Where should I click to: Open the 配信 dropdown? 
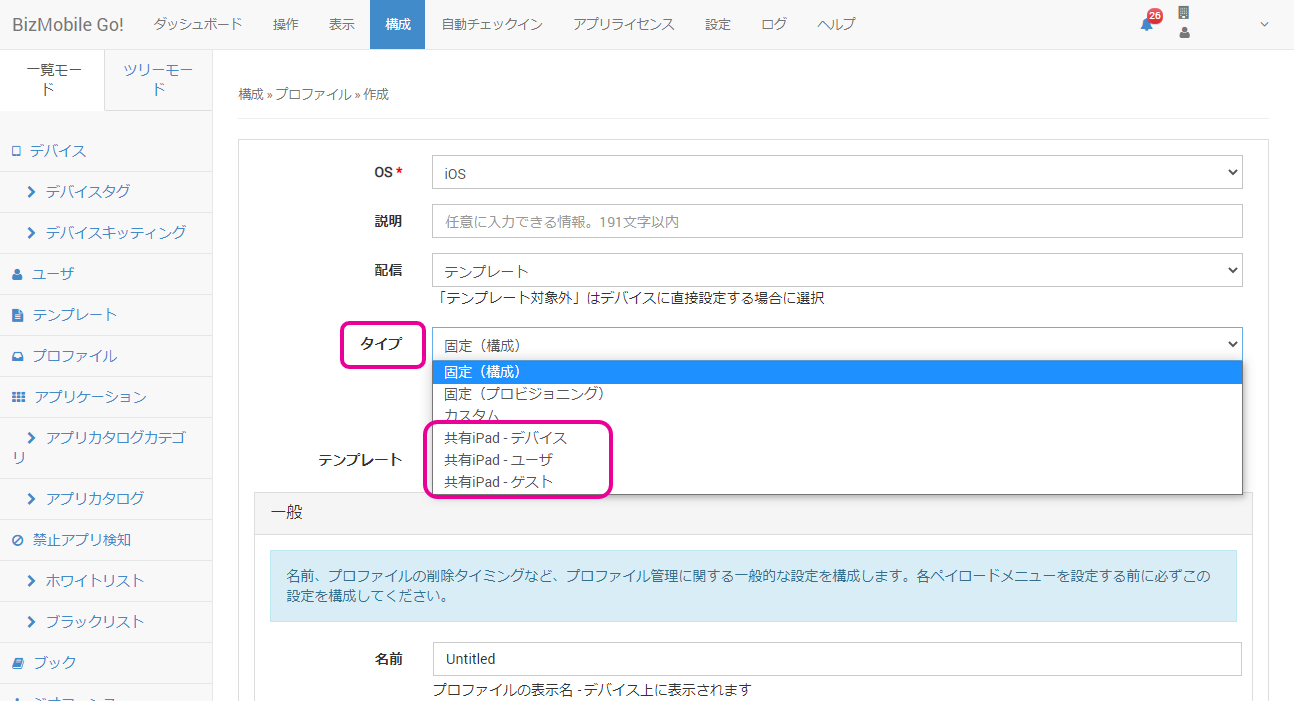[835, 269]
